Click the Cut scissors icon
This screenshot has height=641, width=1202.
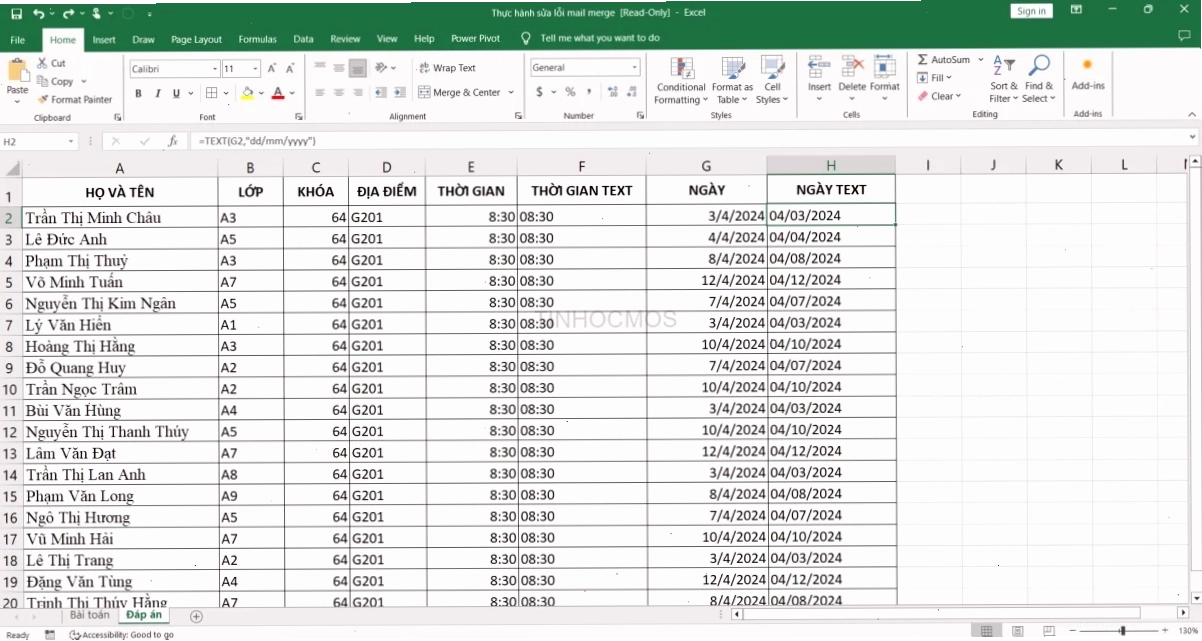44,63
